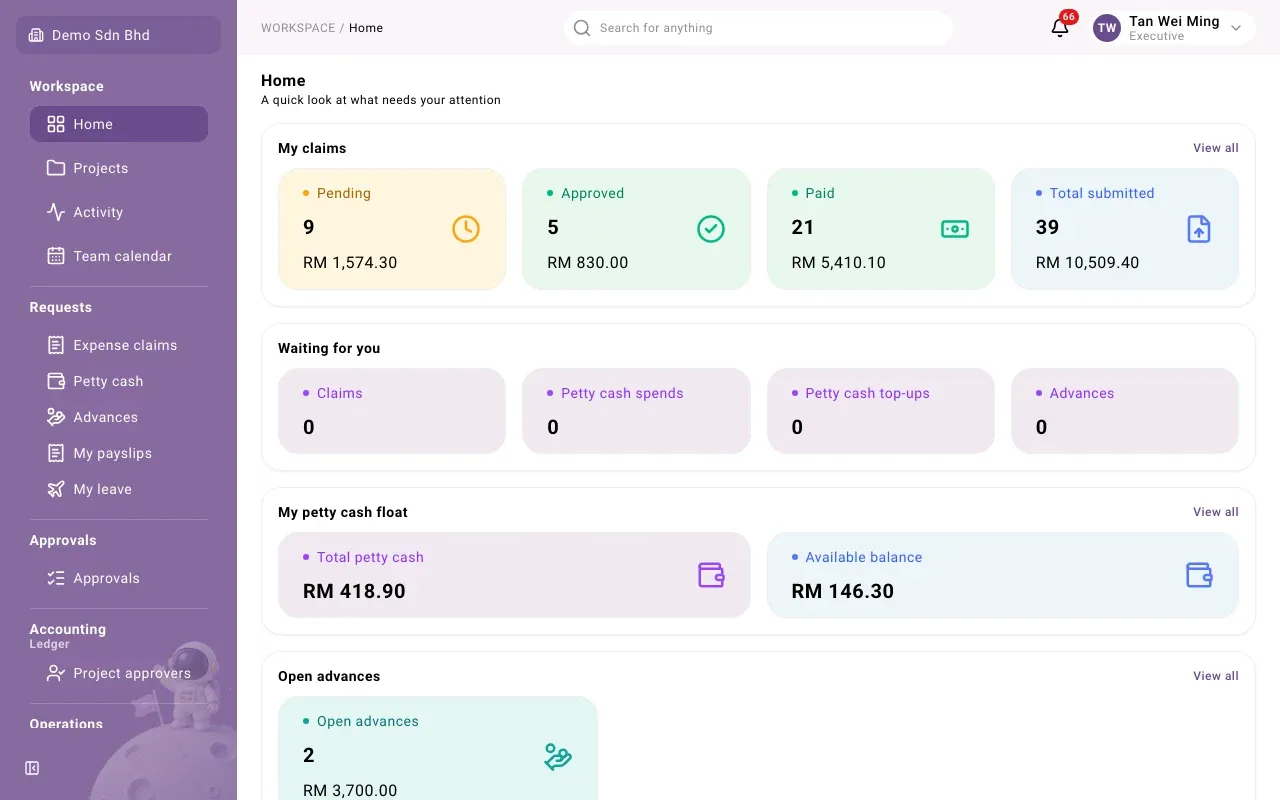This screenshot has width=1280, height=800.
Task: Click the Available balance wallet icon
Action: (1199, 575)
